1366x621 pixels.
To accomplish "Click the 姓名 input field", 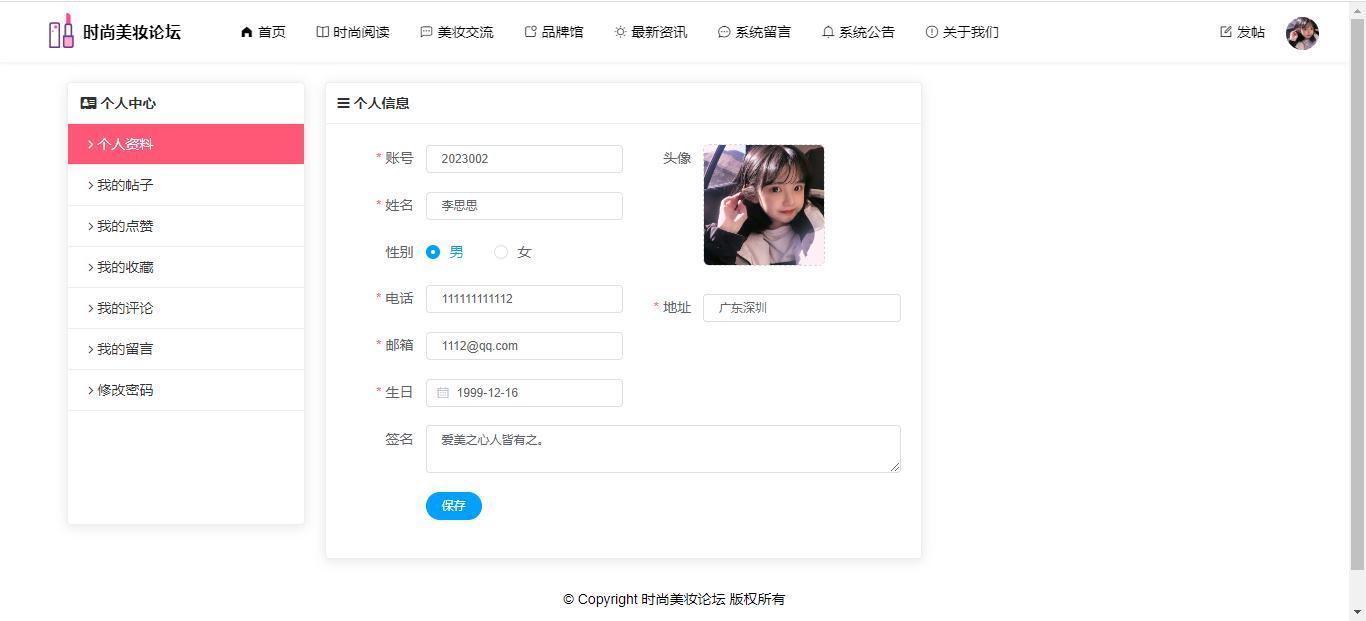I will 524,206.
